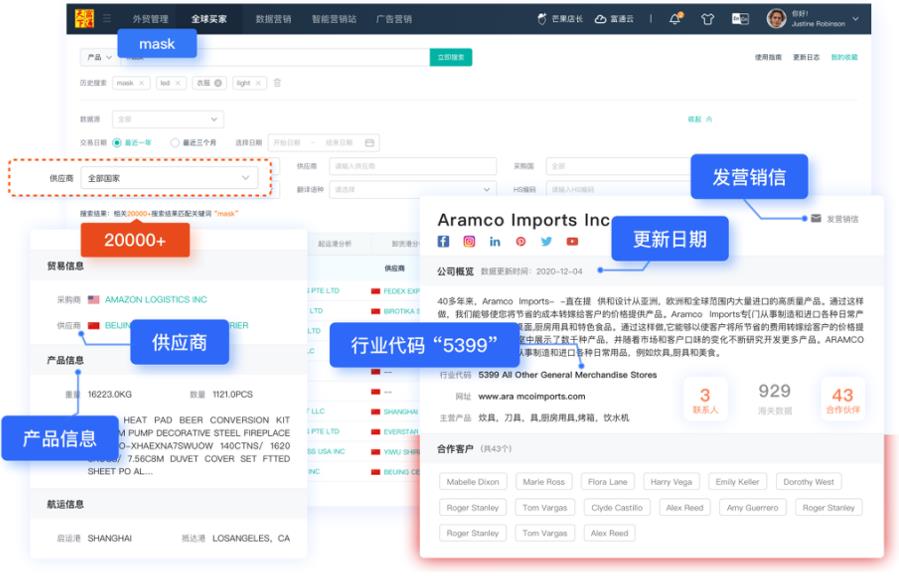Select partner tag Harry Vega

pos(671,482)
